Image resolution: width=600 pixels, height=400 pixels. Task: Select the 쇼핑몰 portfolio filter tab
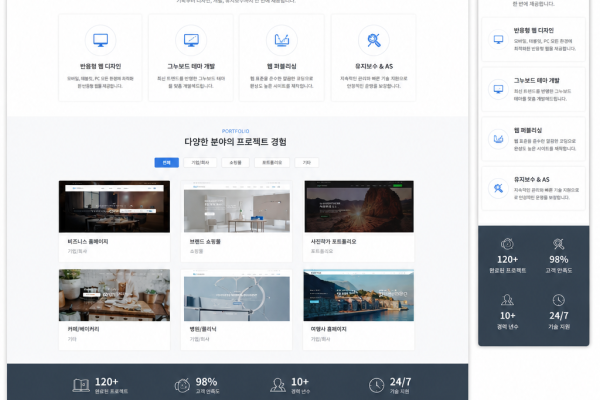tap(235, 162)
